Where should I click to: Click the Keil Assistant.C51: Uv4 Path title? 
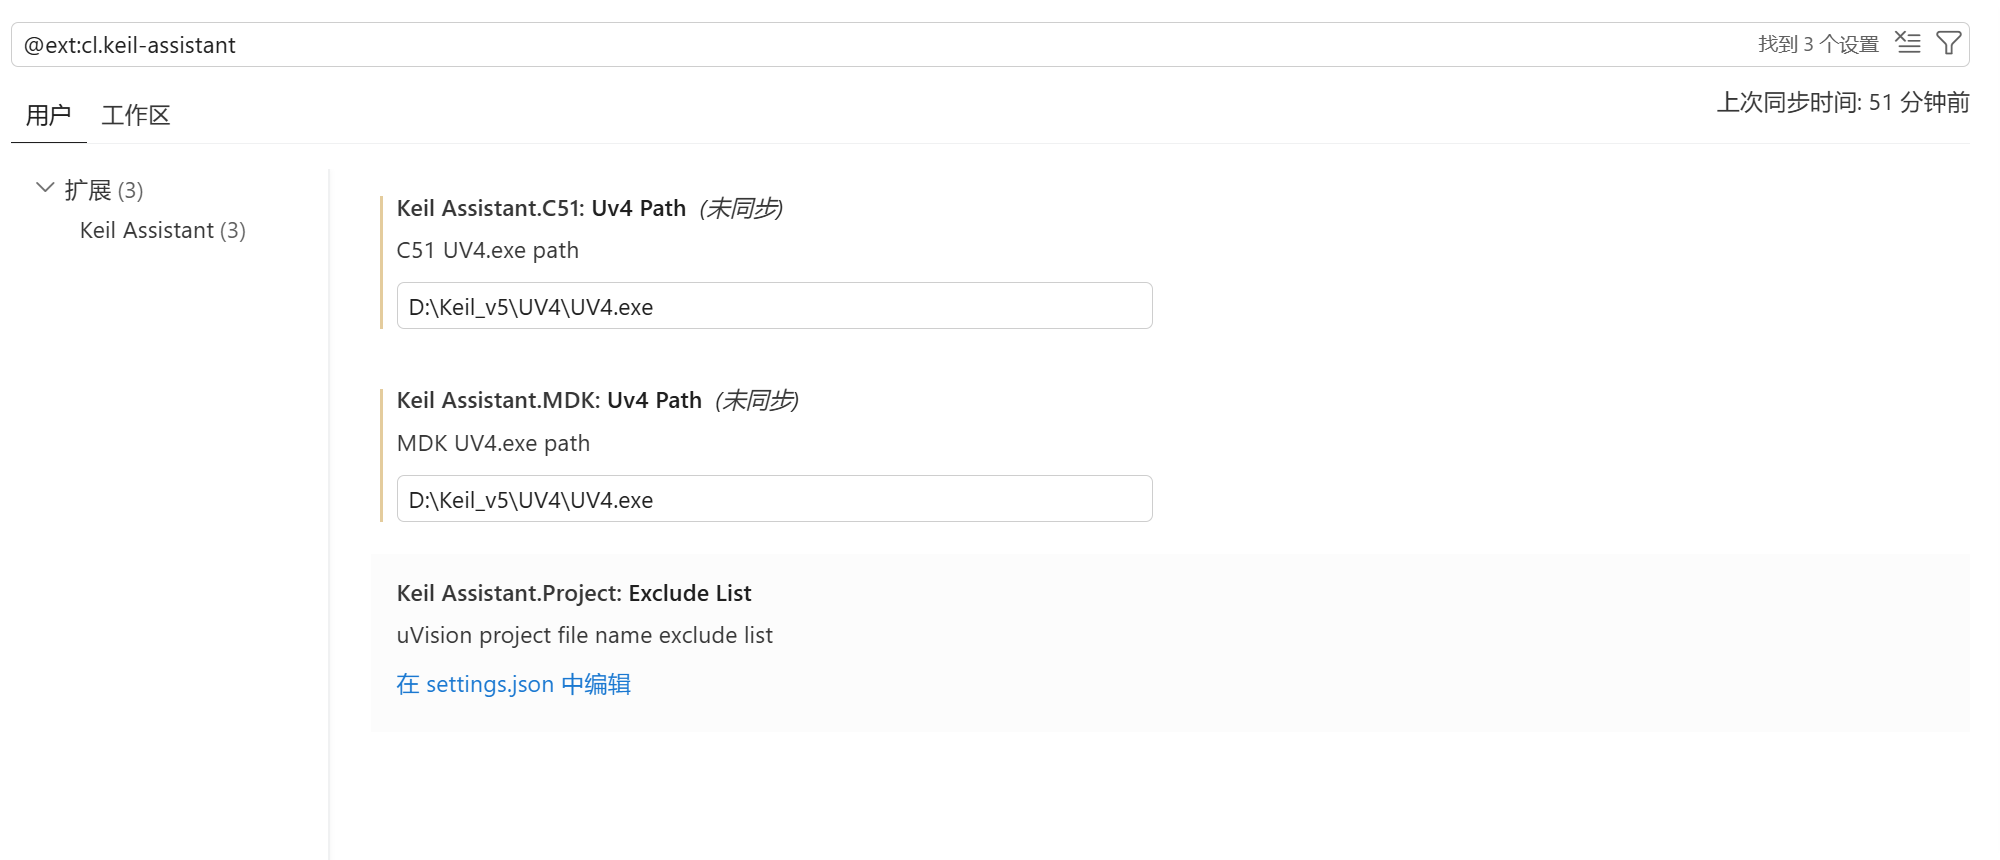(x=541, y=208)
